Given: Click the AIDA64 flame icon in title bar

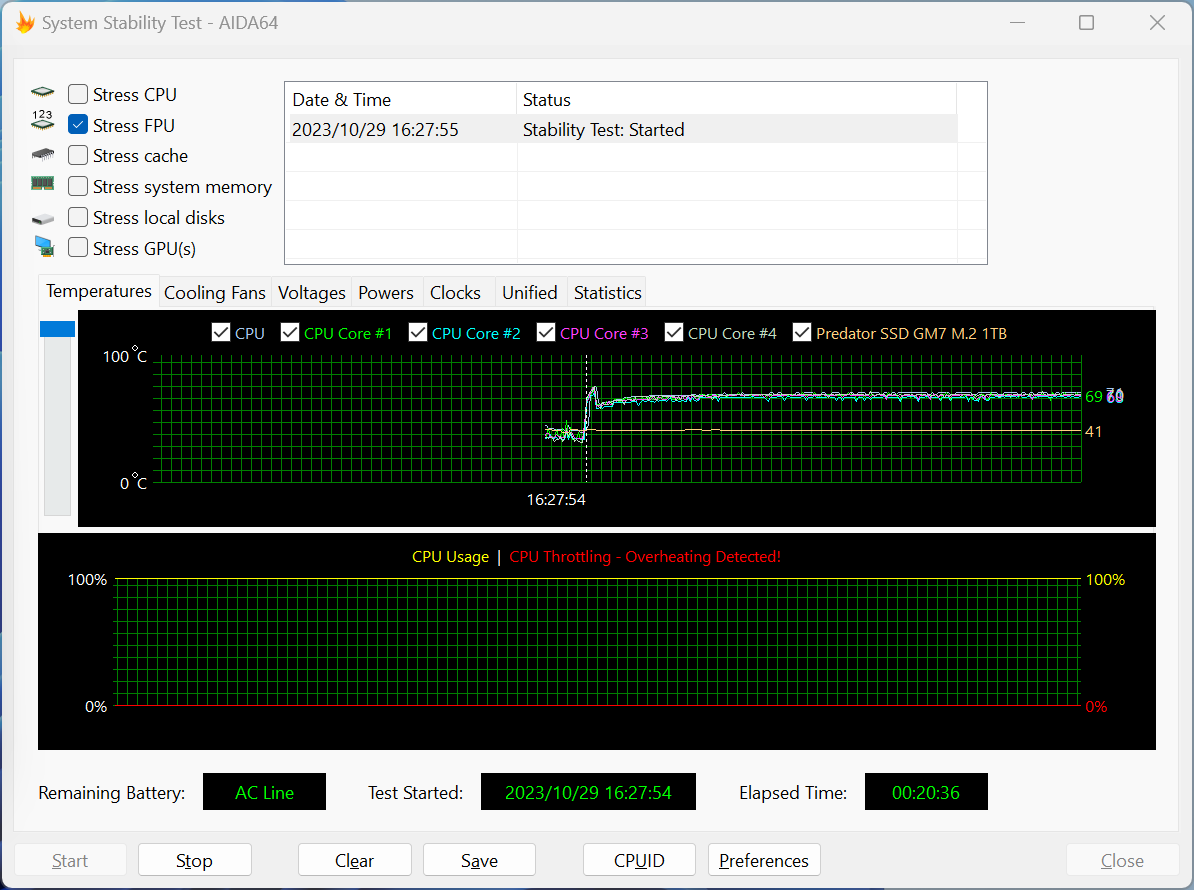Looking at the screenshot, I should pyautogui.click(x=25, y=23).
